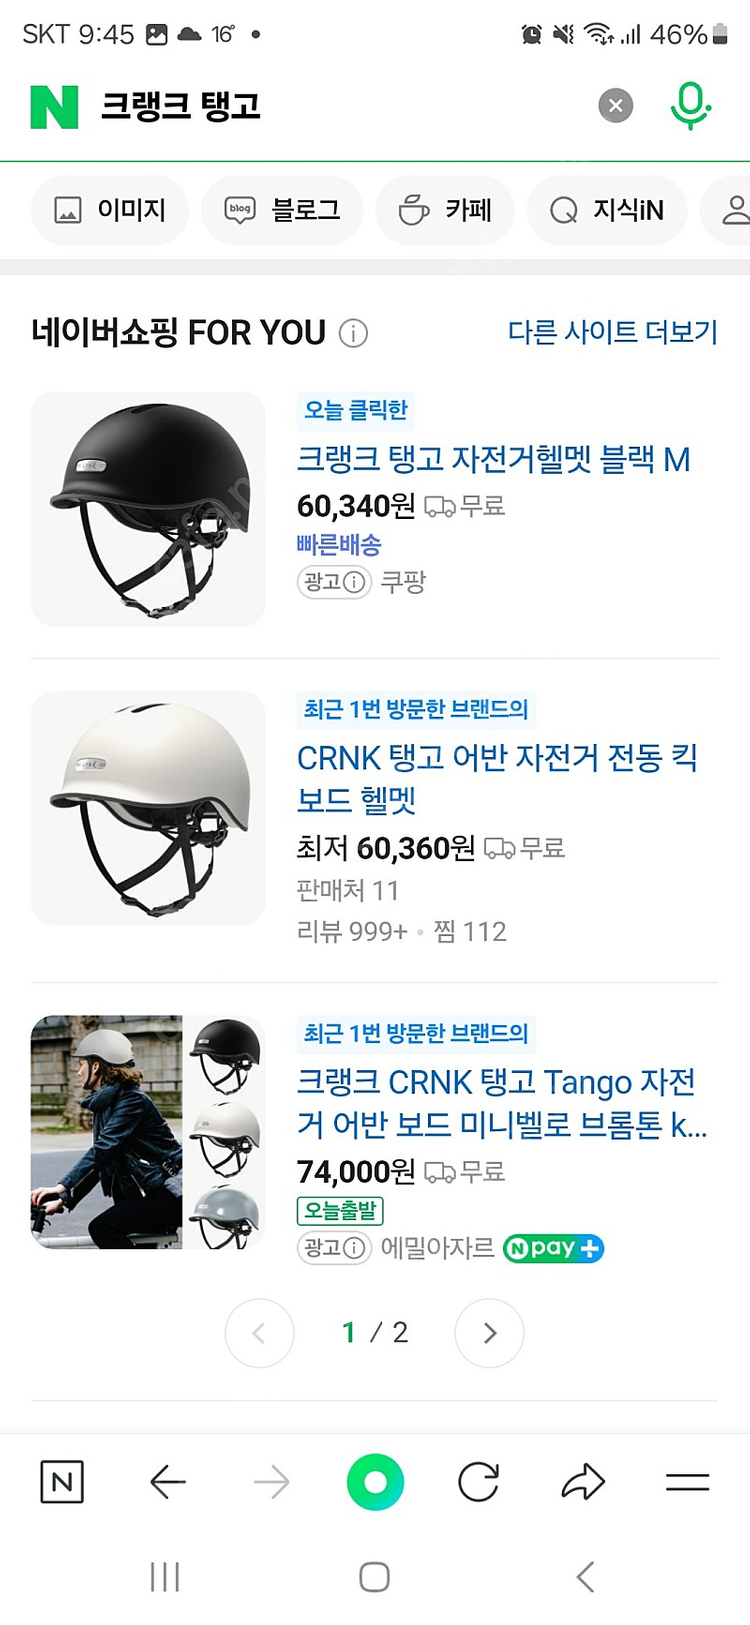Tap the green circle Naver search button
The height and width of the screenshot is (1625, 750).
pos(375,1482)
